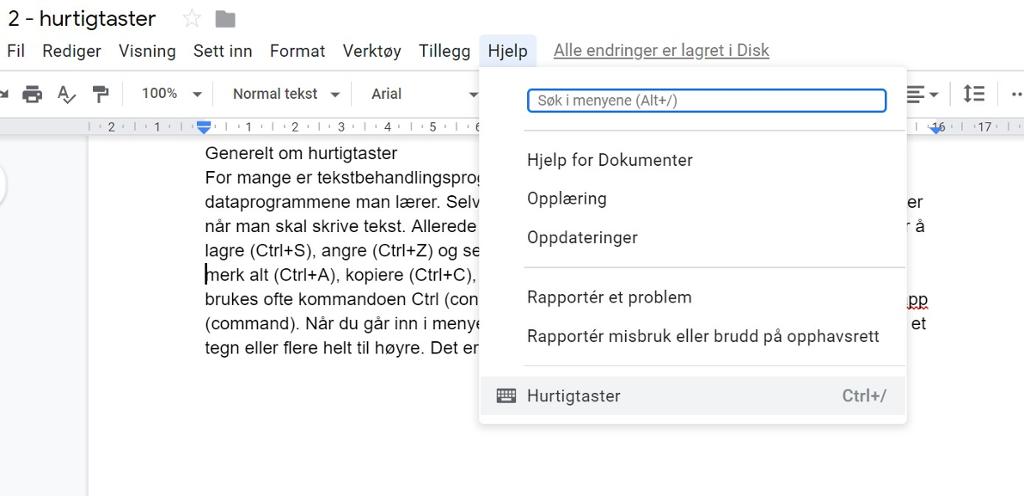The width and height of the screenshot is (1024, 496).
Task: Focus the Søk i menyene search field
Action: tap(707, 101)
